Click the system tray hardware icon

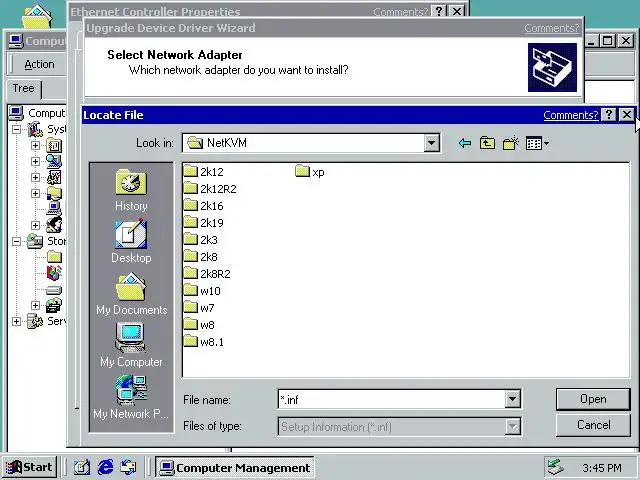(556, 467)
